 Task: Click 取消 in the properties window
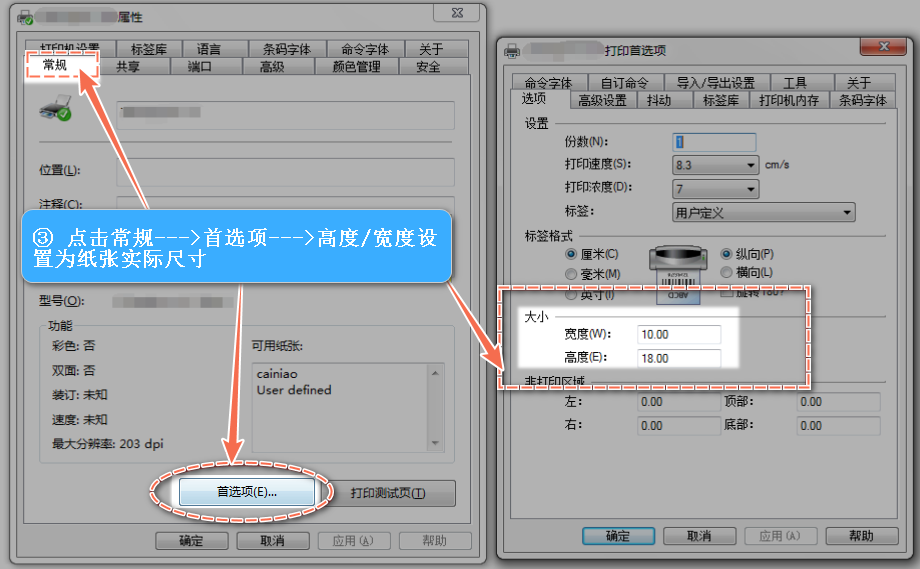(273, 540)
